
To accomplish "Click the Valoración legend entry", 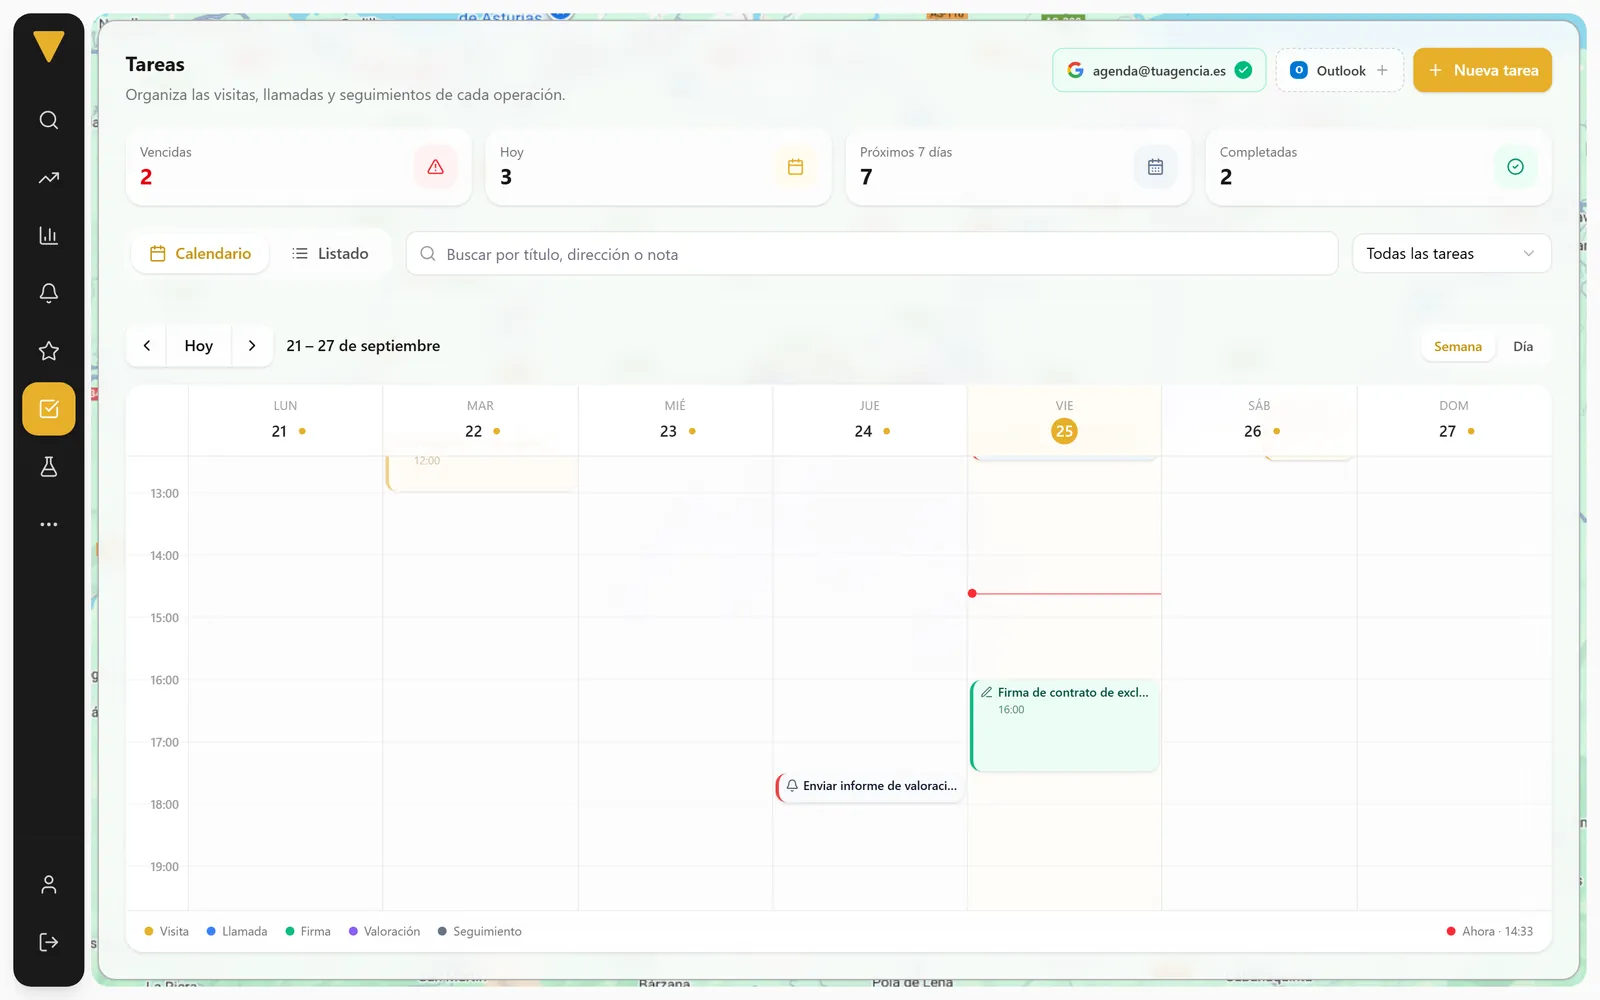I will tap(384, 932).
